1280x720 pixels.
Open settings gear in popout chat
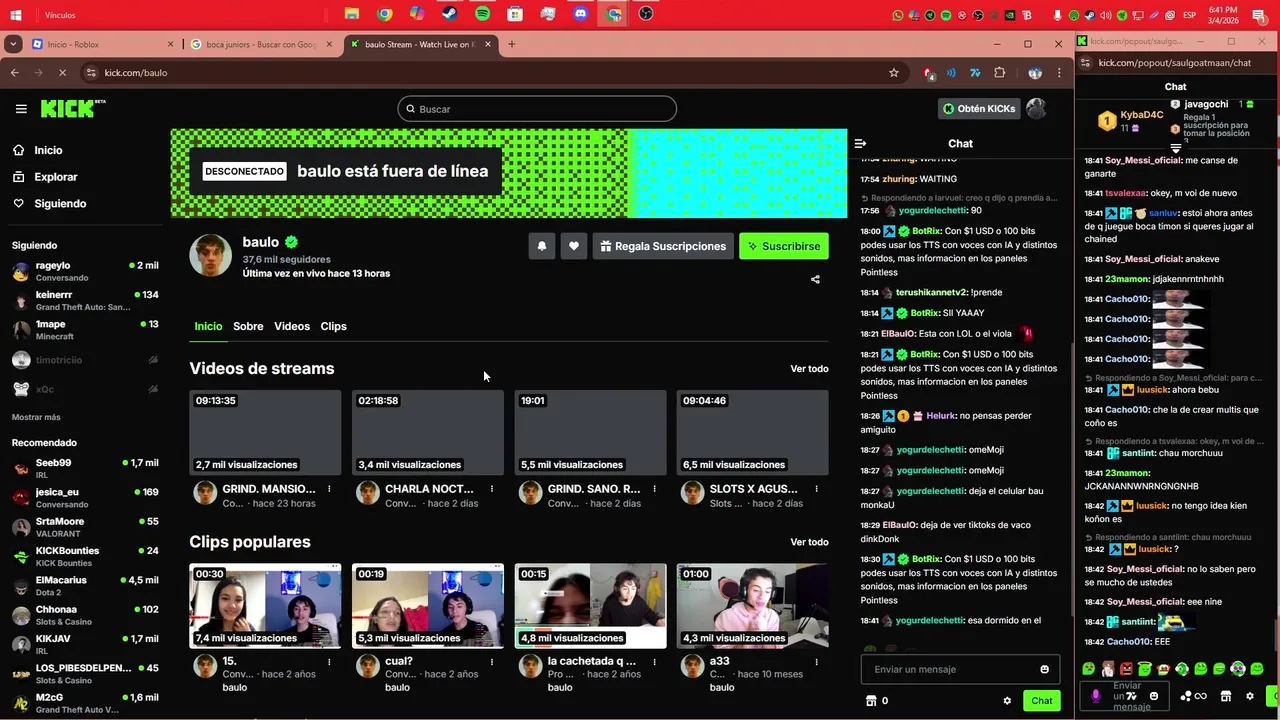click(x=1249, y=696)
